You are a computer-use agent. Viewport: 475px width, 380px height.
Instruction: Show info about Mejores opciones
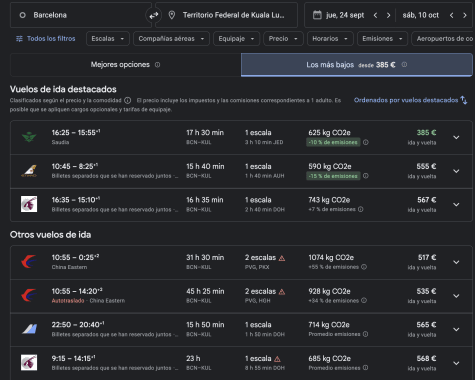point(157,65)
